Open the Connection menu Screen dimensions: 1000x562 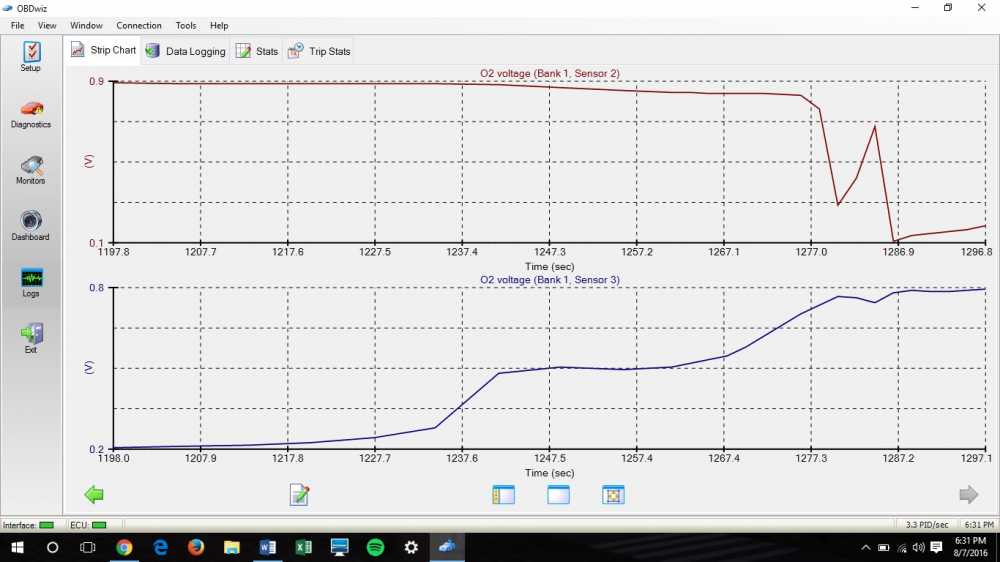point(138,25)
